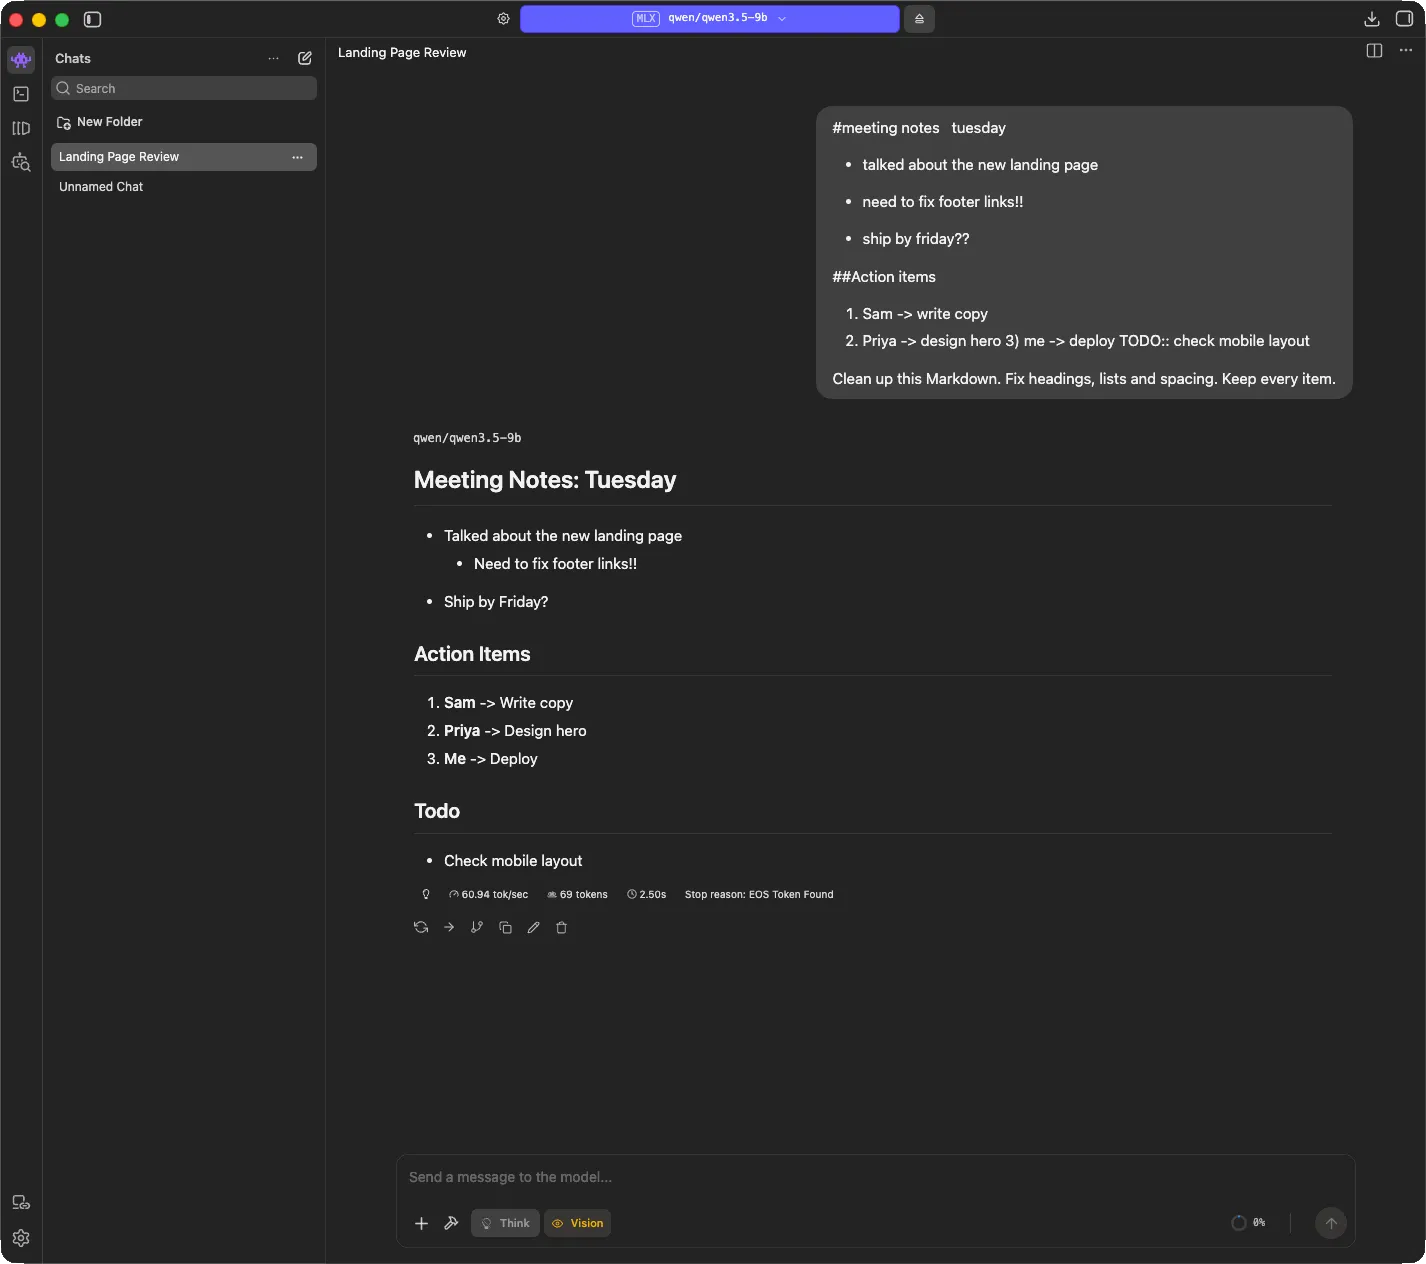Toggle split view for the chat
The image size is (1426, 1264).
click(x=1374, y=51)
